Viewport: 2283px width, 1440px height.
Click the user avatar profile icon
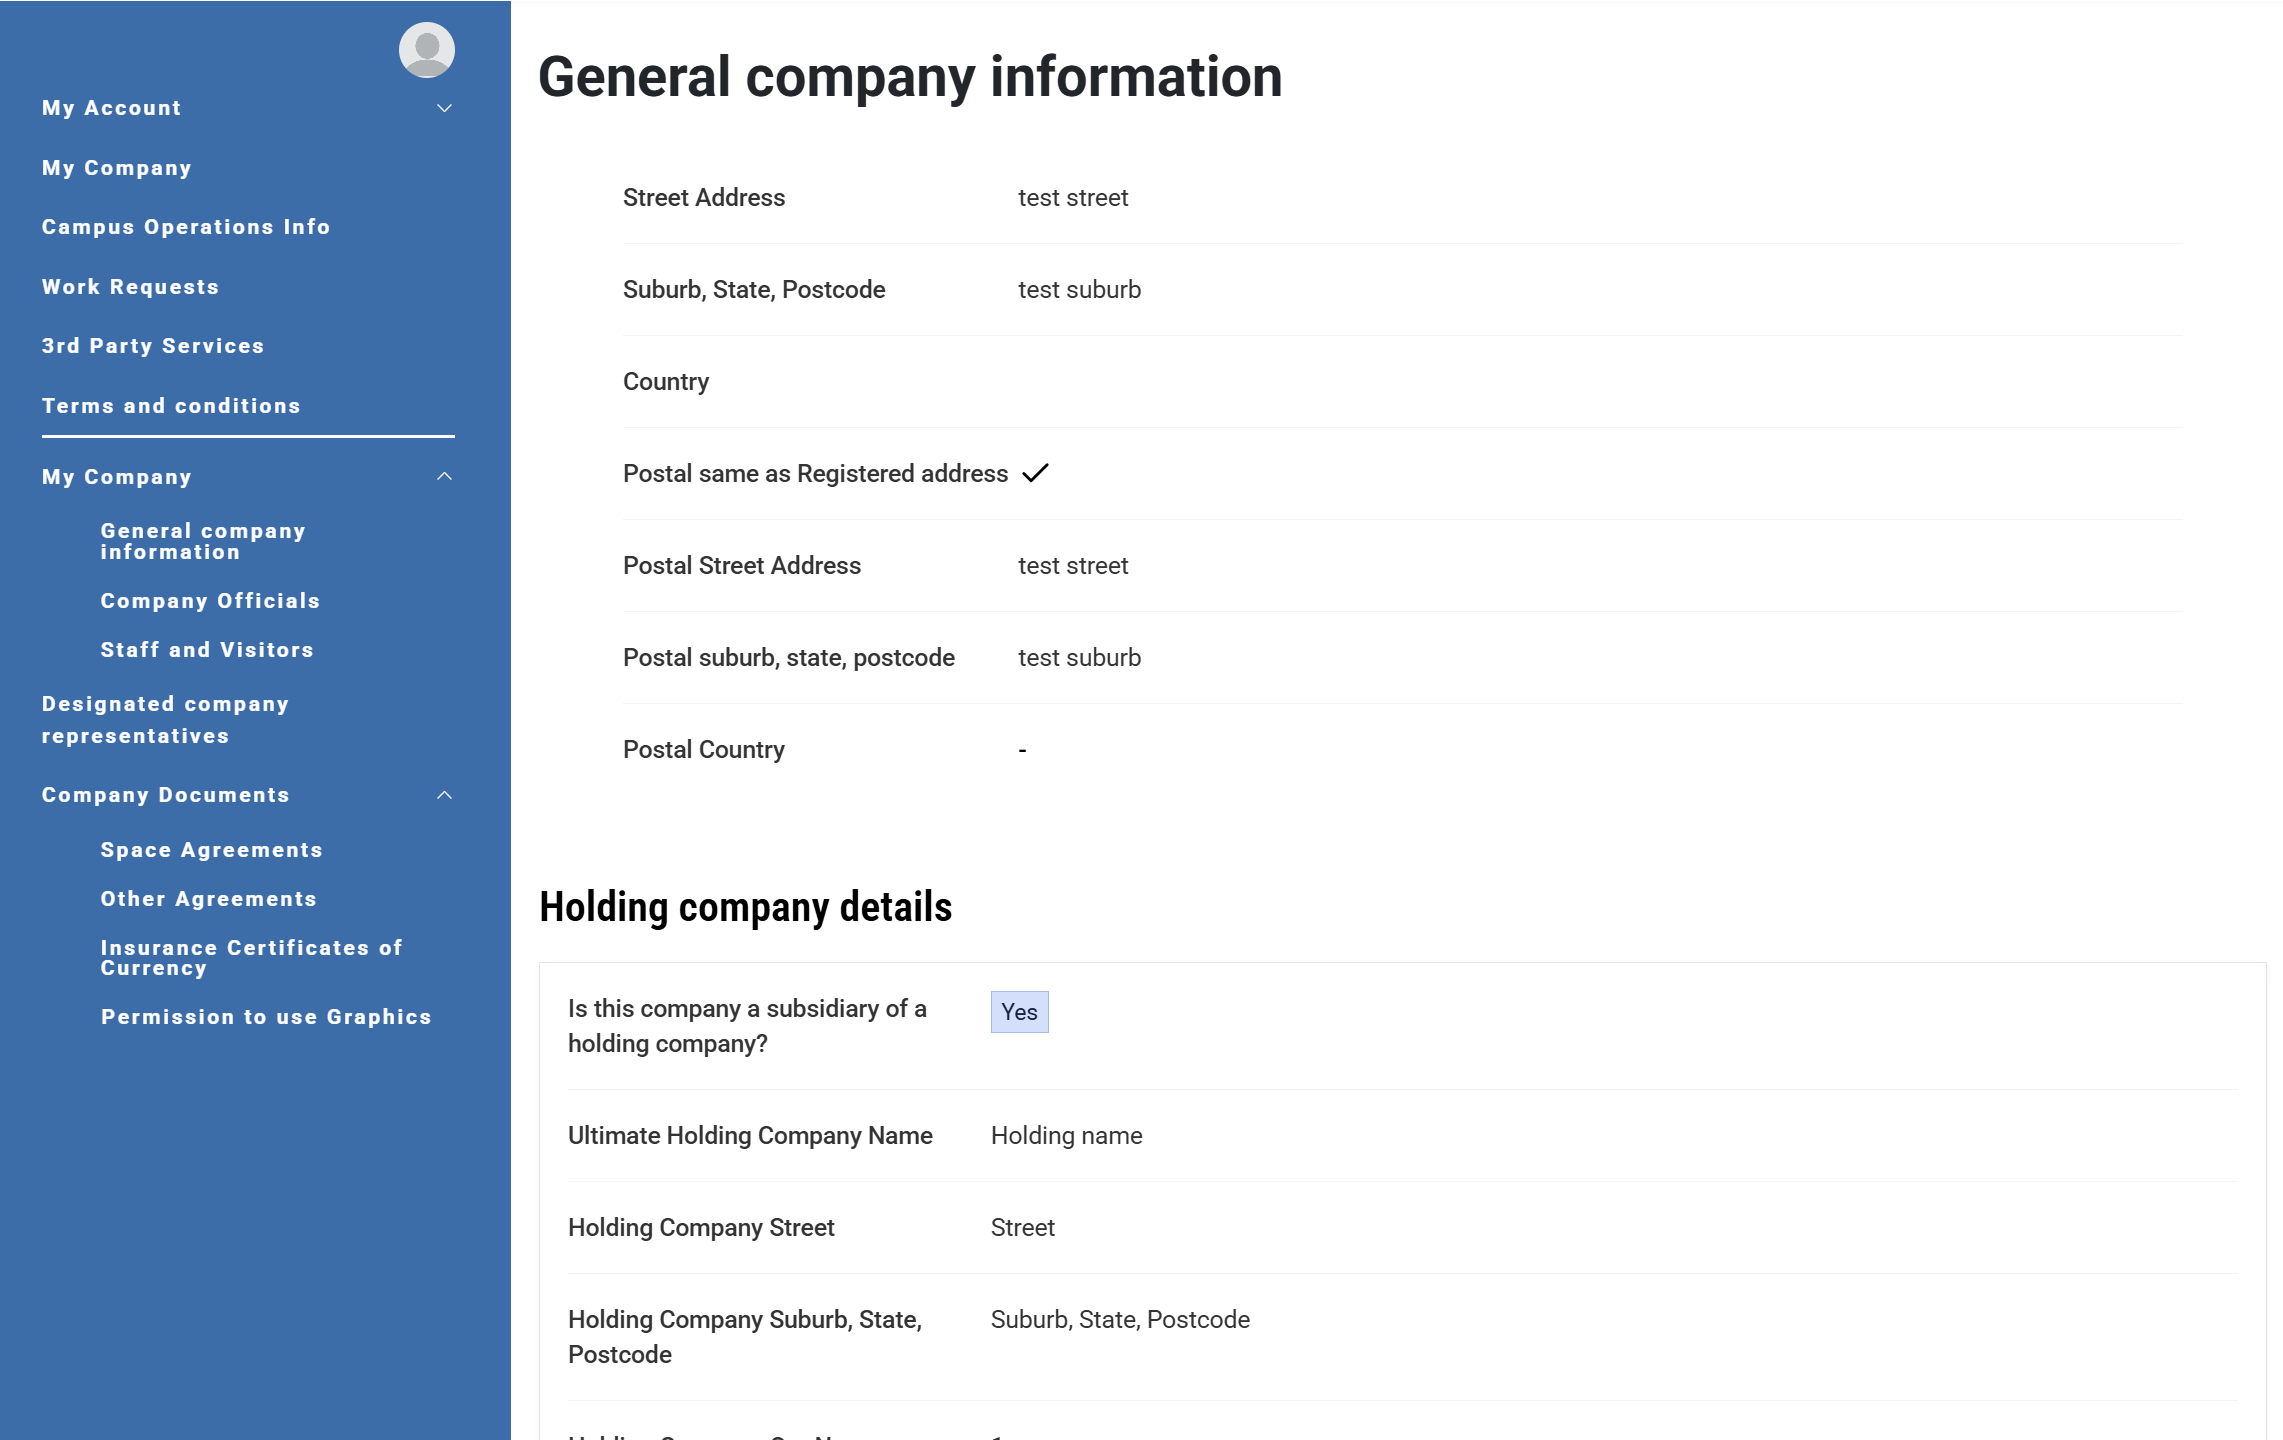coord(427,50)
